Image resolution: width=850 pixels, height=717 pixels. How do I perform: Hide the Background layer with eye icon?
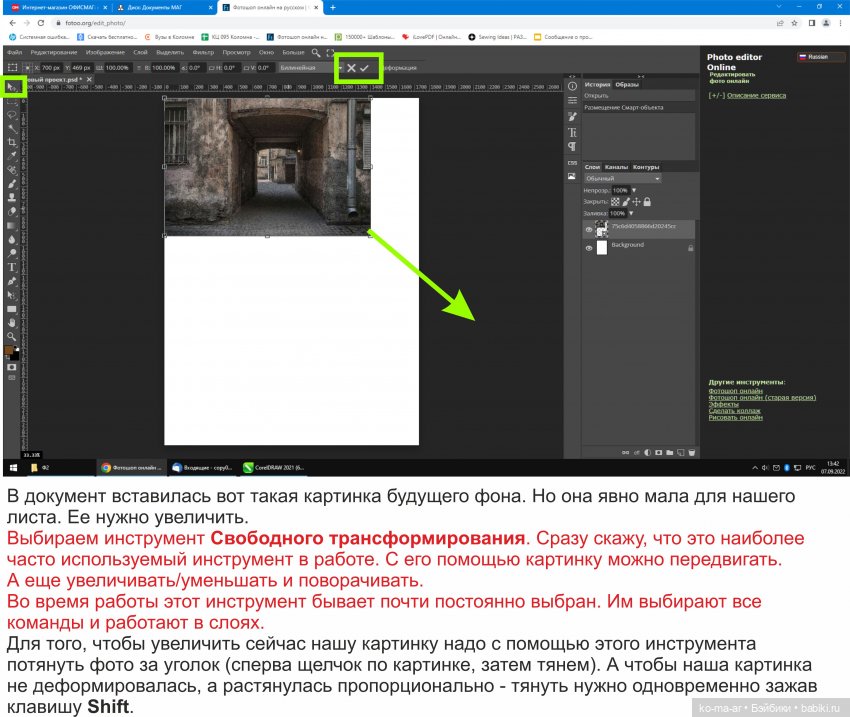[x=589, y=247]
